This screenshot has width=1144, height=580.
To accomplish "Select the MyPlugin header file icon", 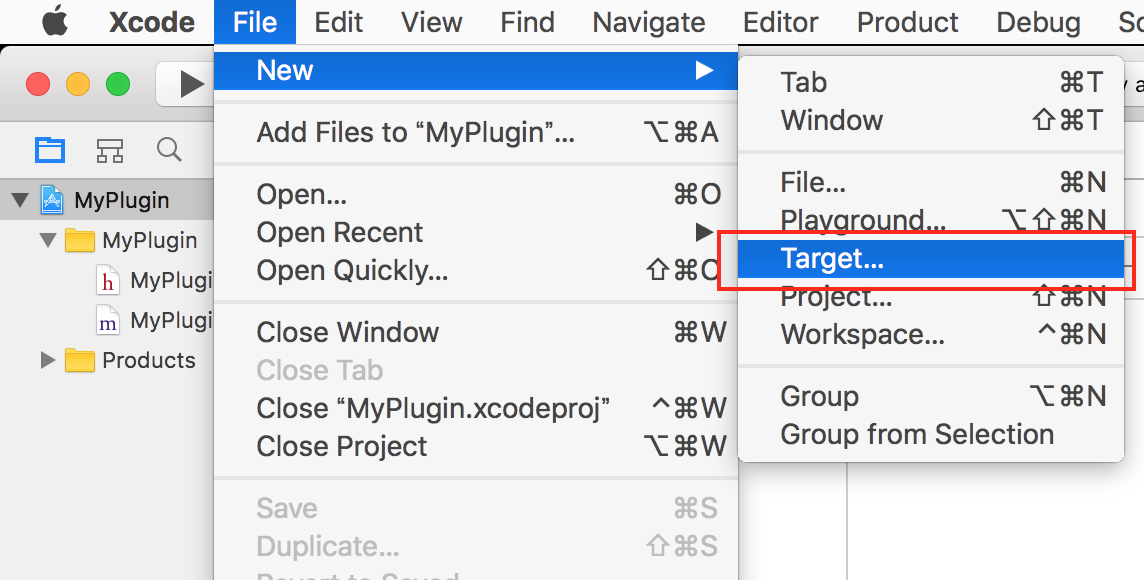I will coord(108,281).
